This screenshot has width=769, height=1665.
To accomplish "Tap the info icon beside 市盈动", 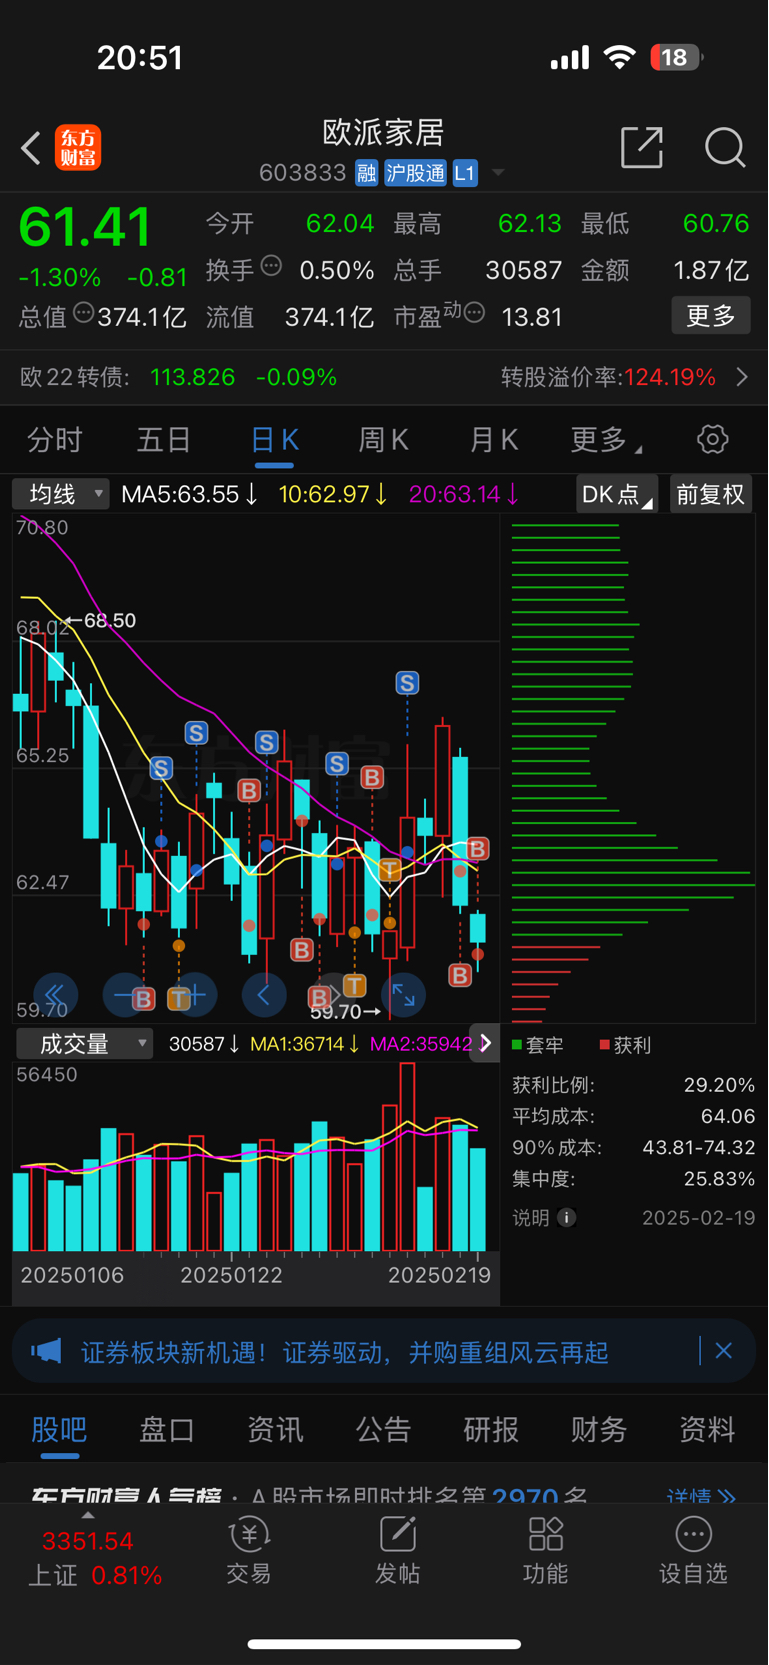I will (475, 313).
